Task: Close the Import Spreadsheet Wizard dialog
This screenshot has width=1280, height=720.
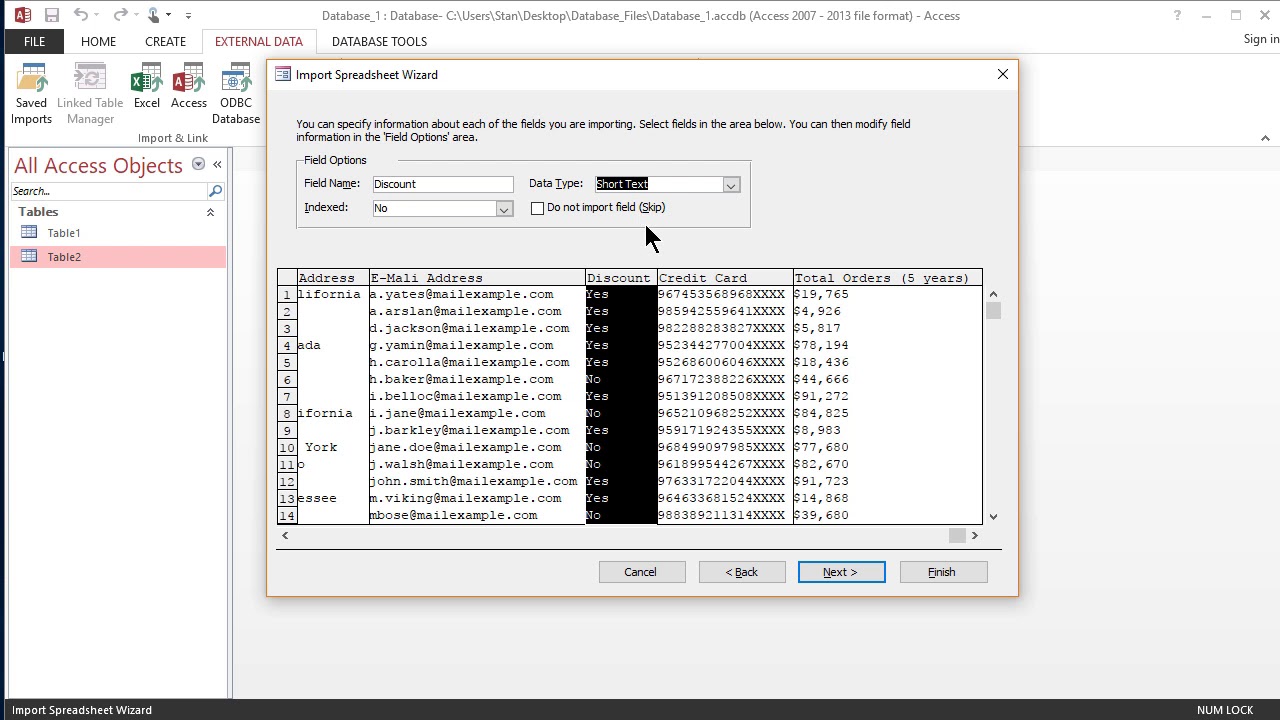Action: (1003, 74)
